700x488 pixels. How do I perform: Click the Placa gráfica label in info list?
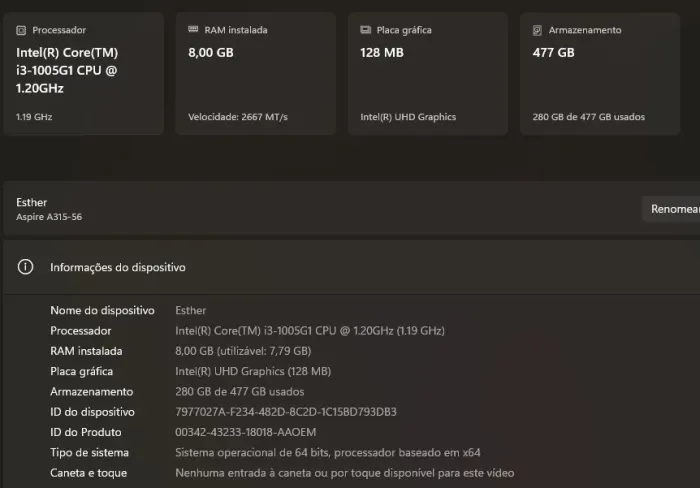81,371
